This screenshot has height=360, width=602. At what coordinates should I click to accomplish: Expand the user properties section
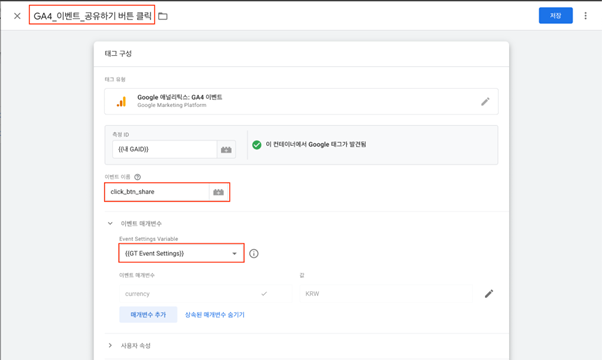(110, 345)
